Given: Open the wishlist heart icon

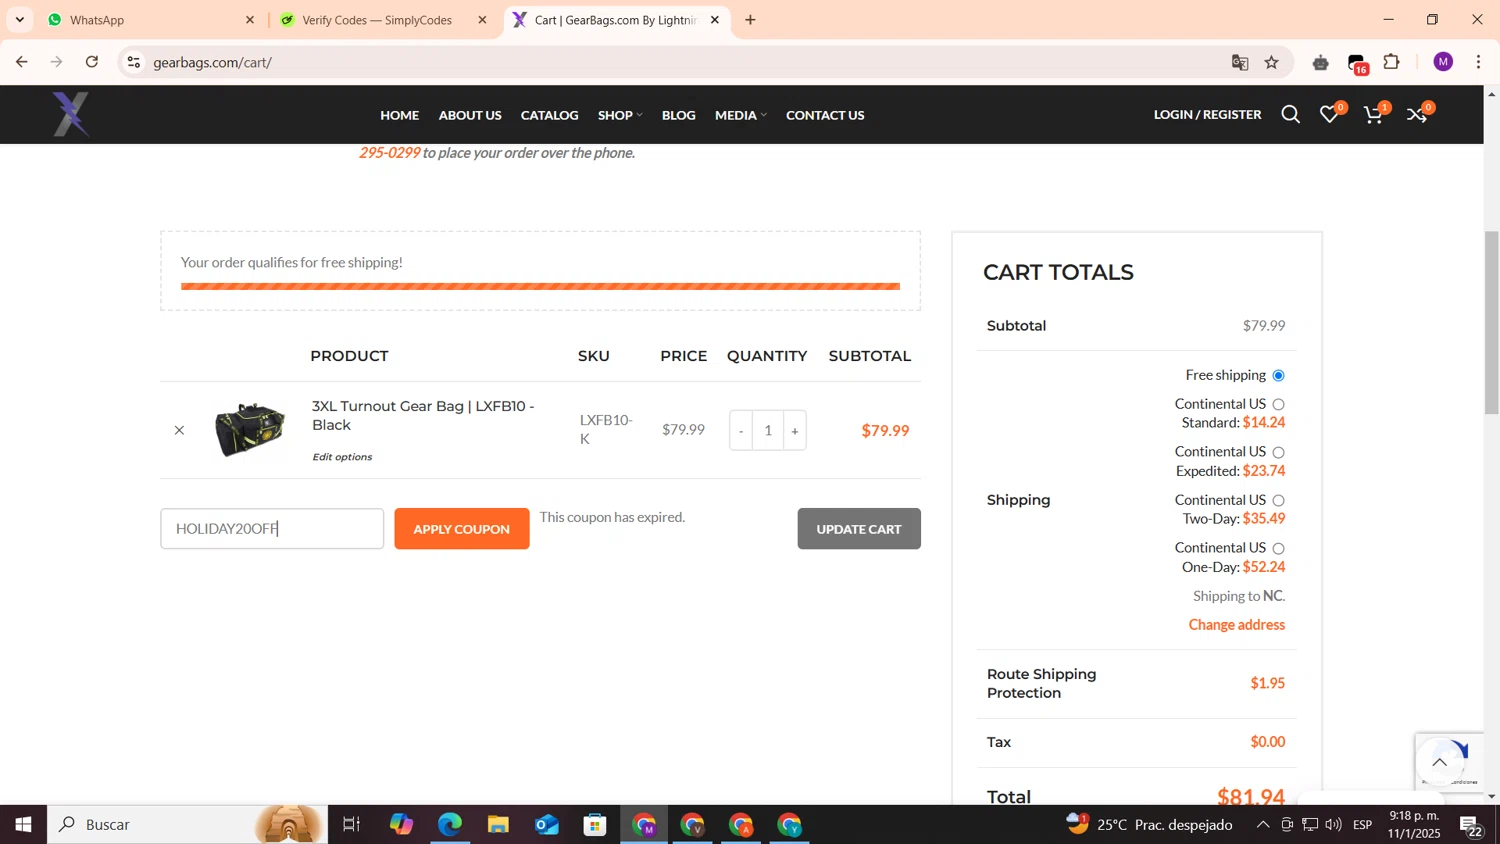Looking at the screenshot, I should pyautogui.click(x=1329, y=115).
